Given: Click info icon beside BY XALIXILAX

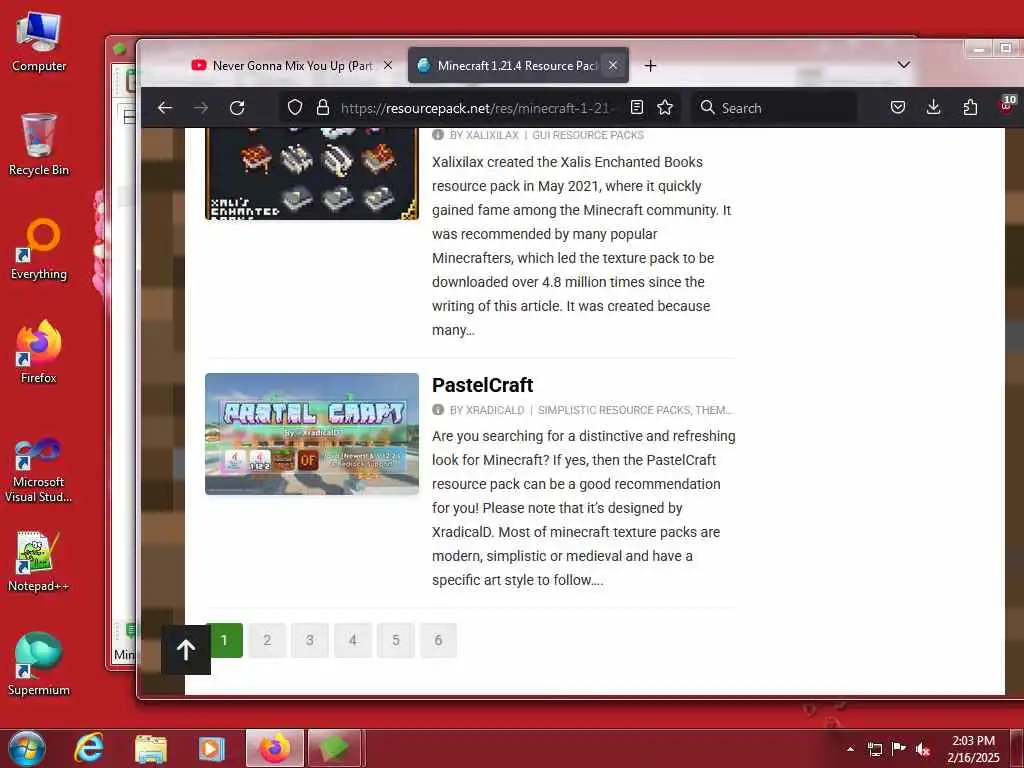Looking at the screenshot, I should click(x=438, y=135).
